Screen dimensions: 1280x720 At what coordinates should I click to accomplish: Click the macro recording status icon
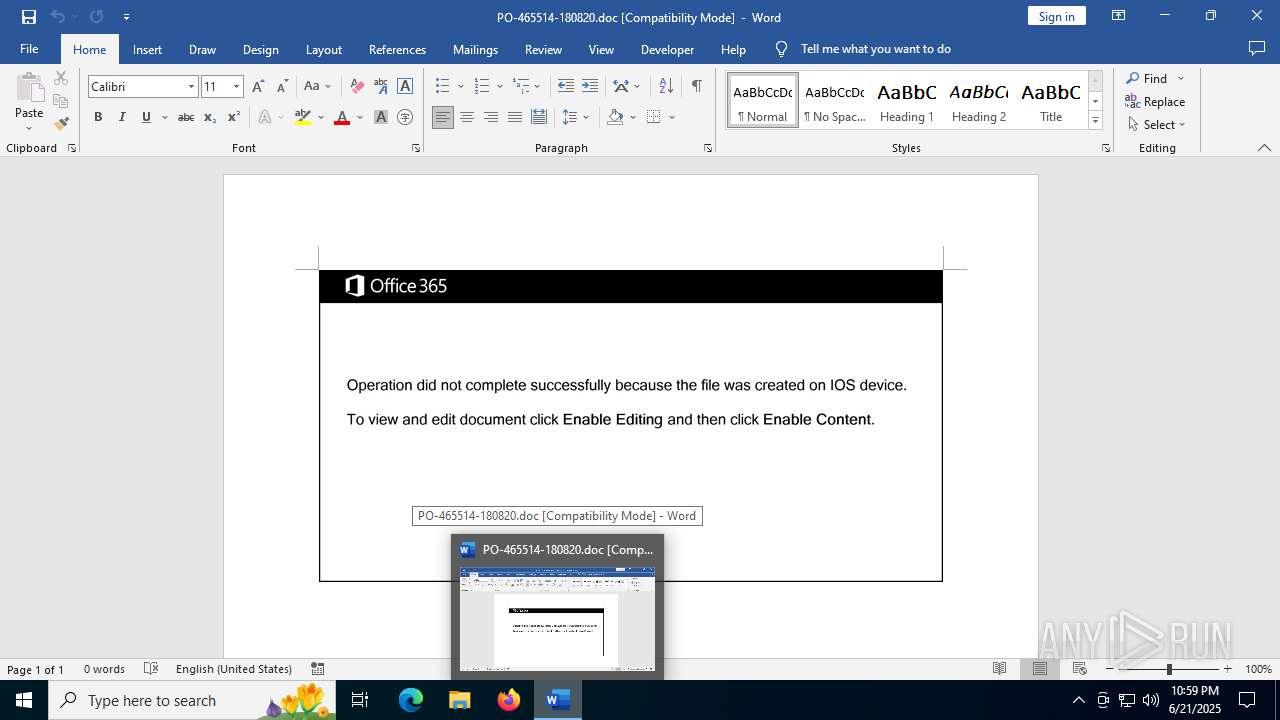tap(318, 669)
